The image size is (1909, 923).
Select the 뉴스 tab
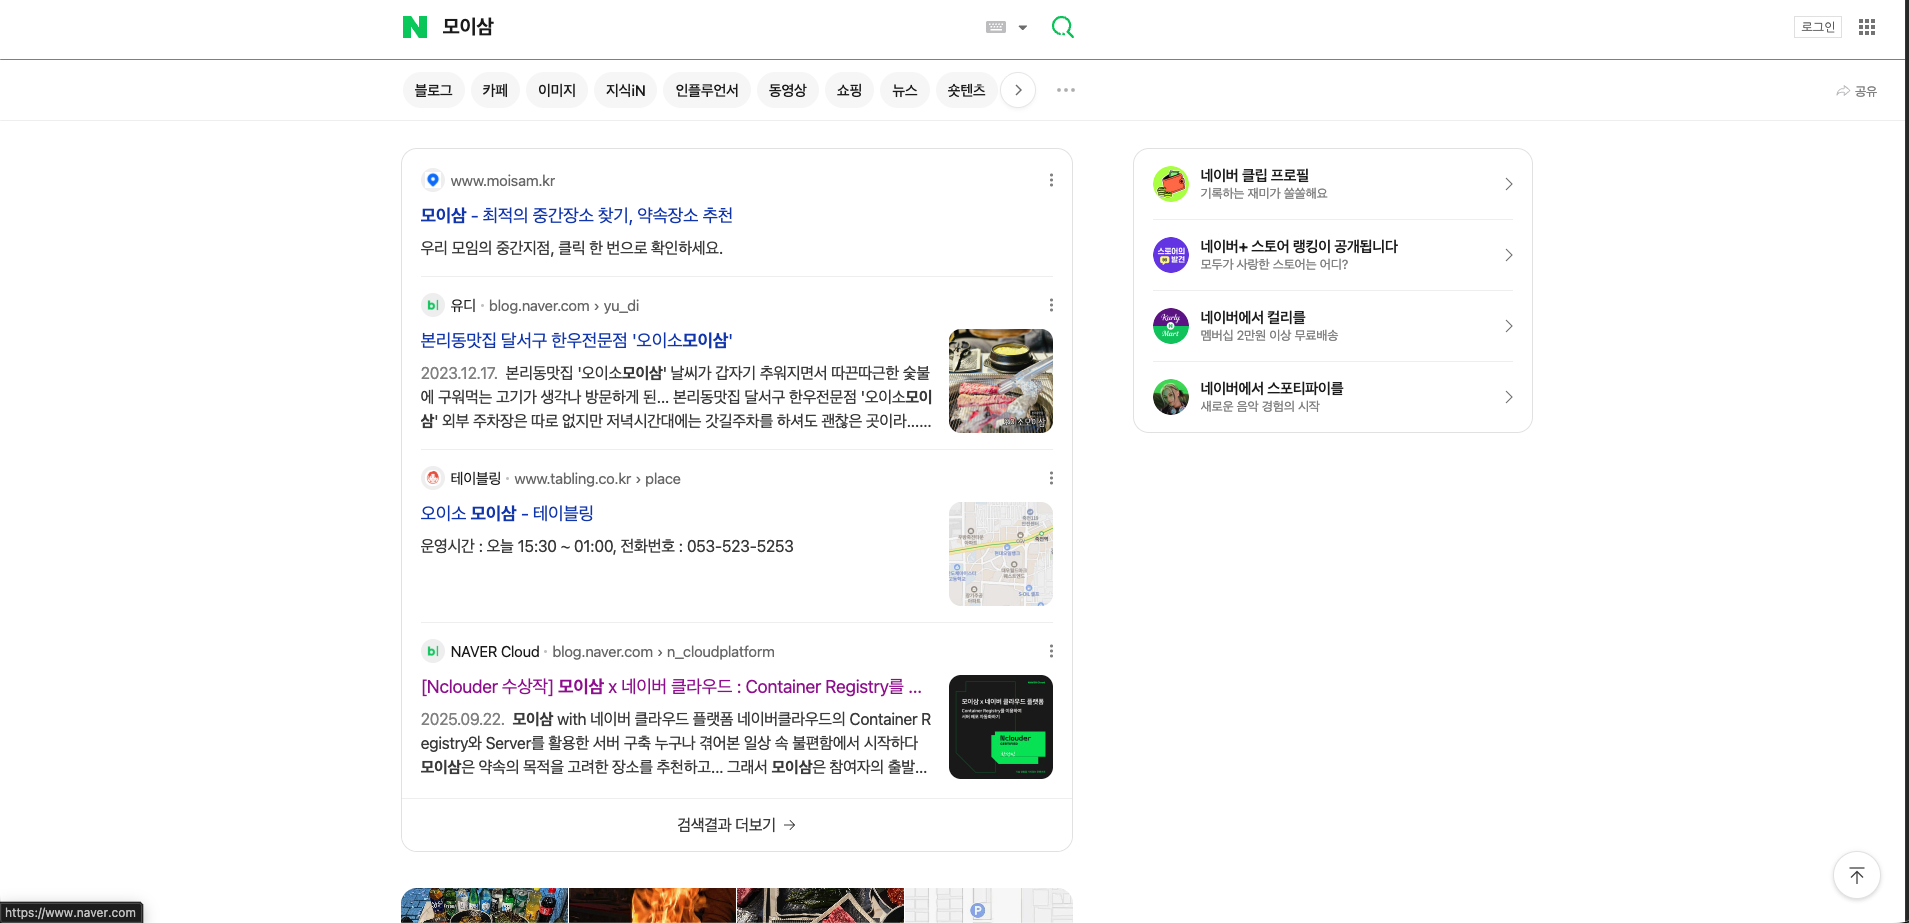[905, 90]
